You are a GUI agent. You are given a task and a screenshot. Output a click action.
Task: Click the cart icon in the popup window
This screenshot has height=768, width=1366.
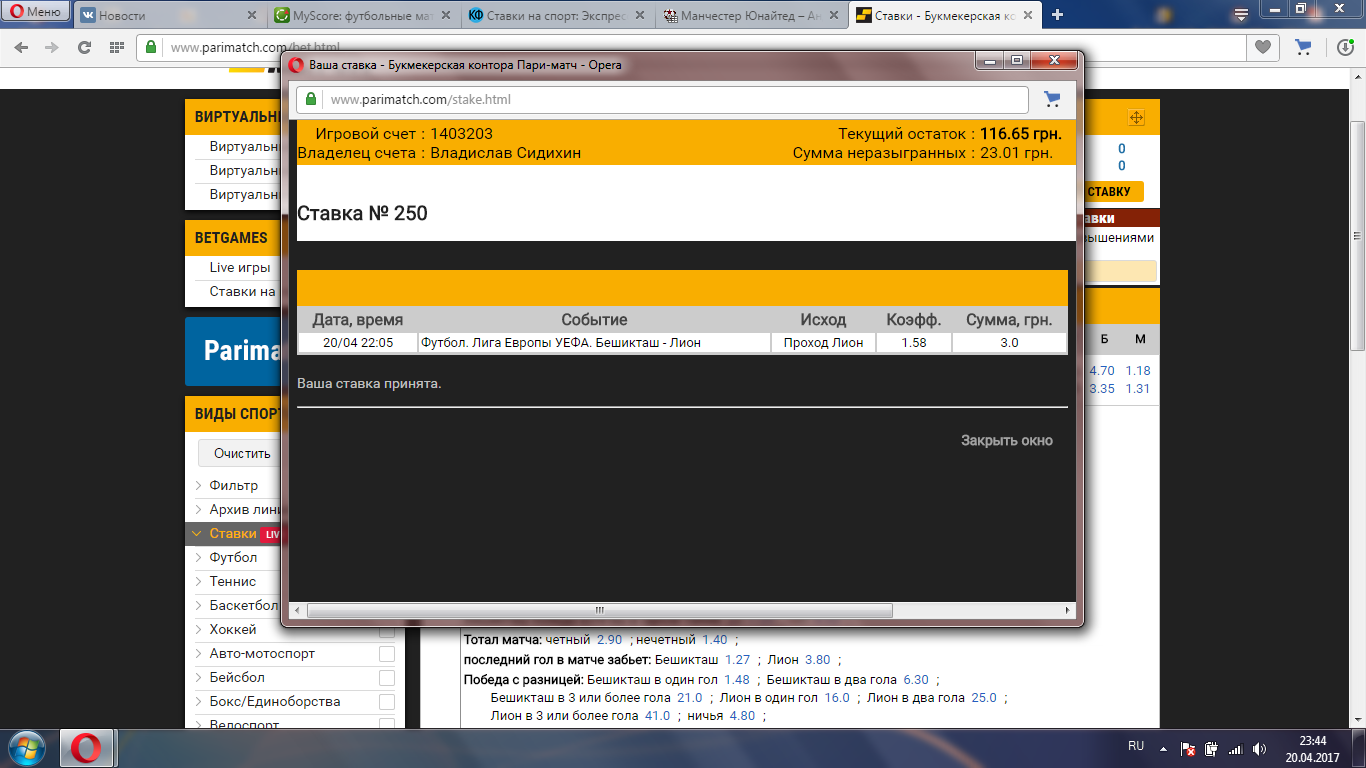pos(1052,99)
